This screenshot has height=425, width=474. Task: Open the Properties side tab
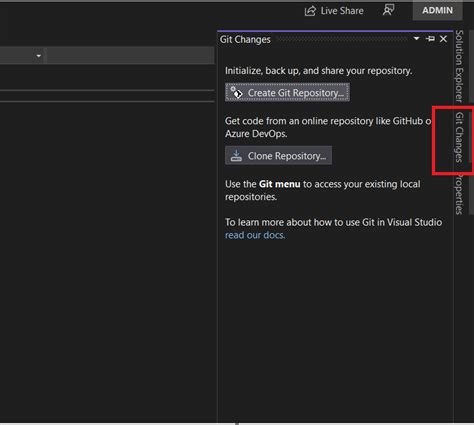[x=460, y=194]
